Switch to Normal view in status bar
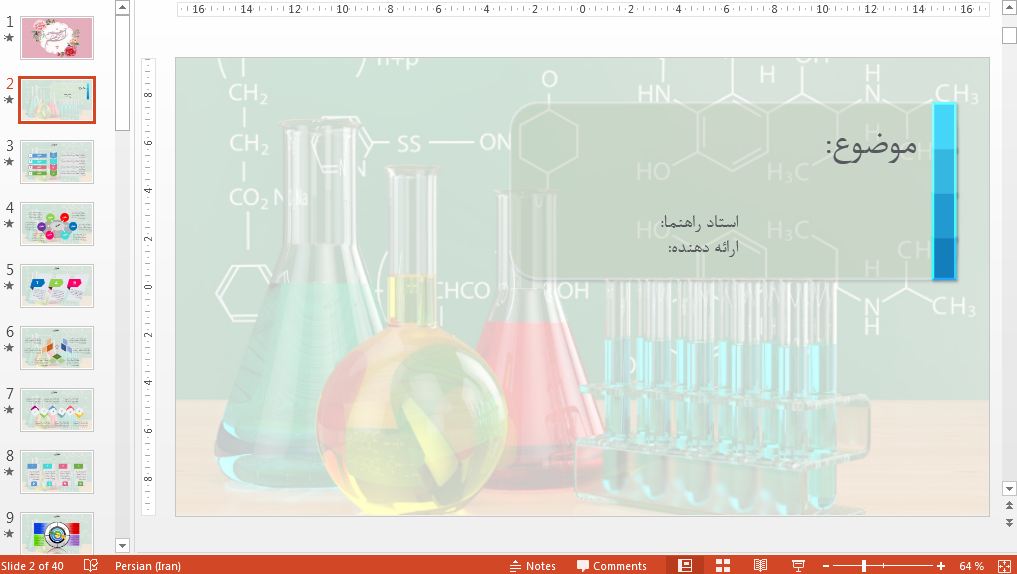Viewport: 1017px width, 574px height. coord(685,565)
